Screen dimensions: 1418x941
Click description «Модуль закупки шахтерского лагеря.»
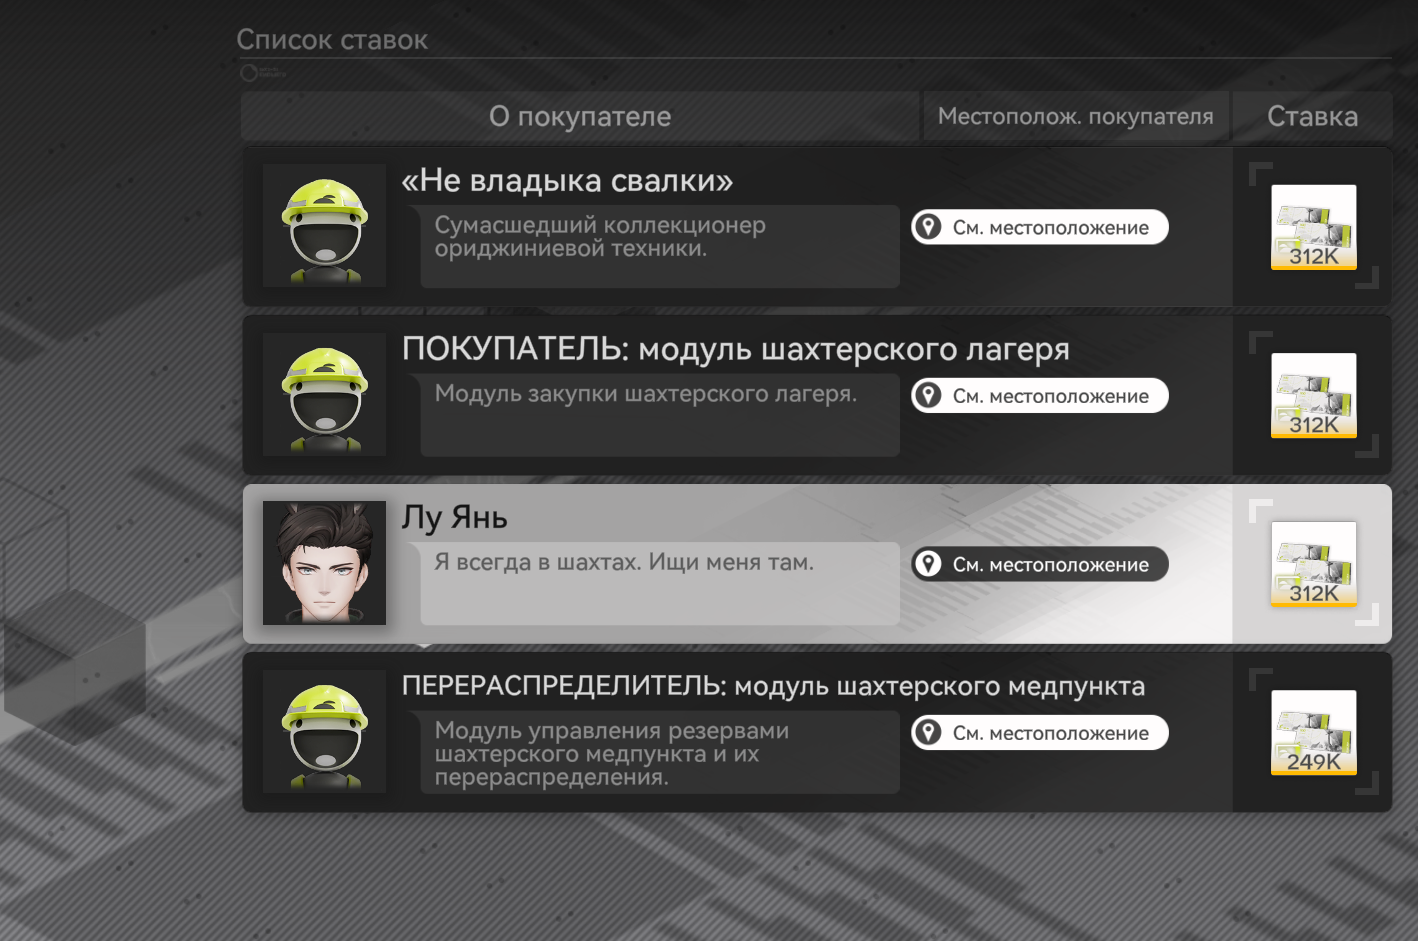tap(646, 394)
